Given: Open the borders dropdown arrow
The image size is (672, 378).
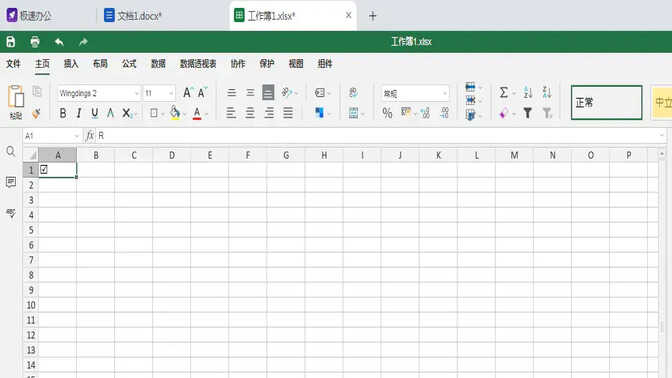Looking at the screenshot, I should pyautogui.click(x=162, y=114).
